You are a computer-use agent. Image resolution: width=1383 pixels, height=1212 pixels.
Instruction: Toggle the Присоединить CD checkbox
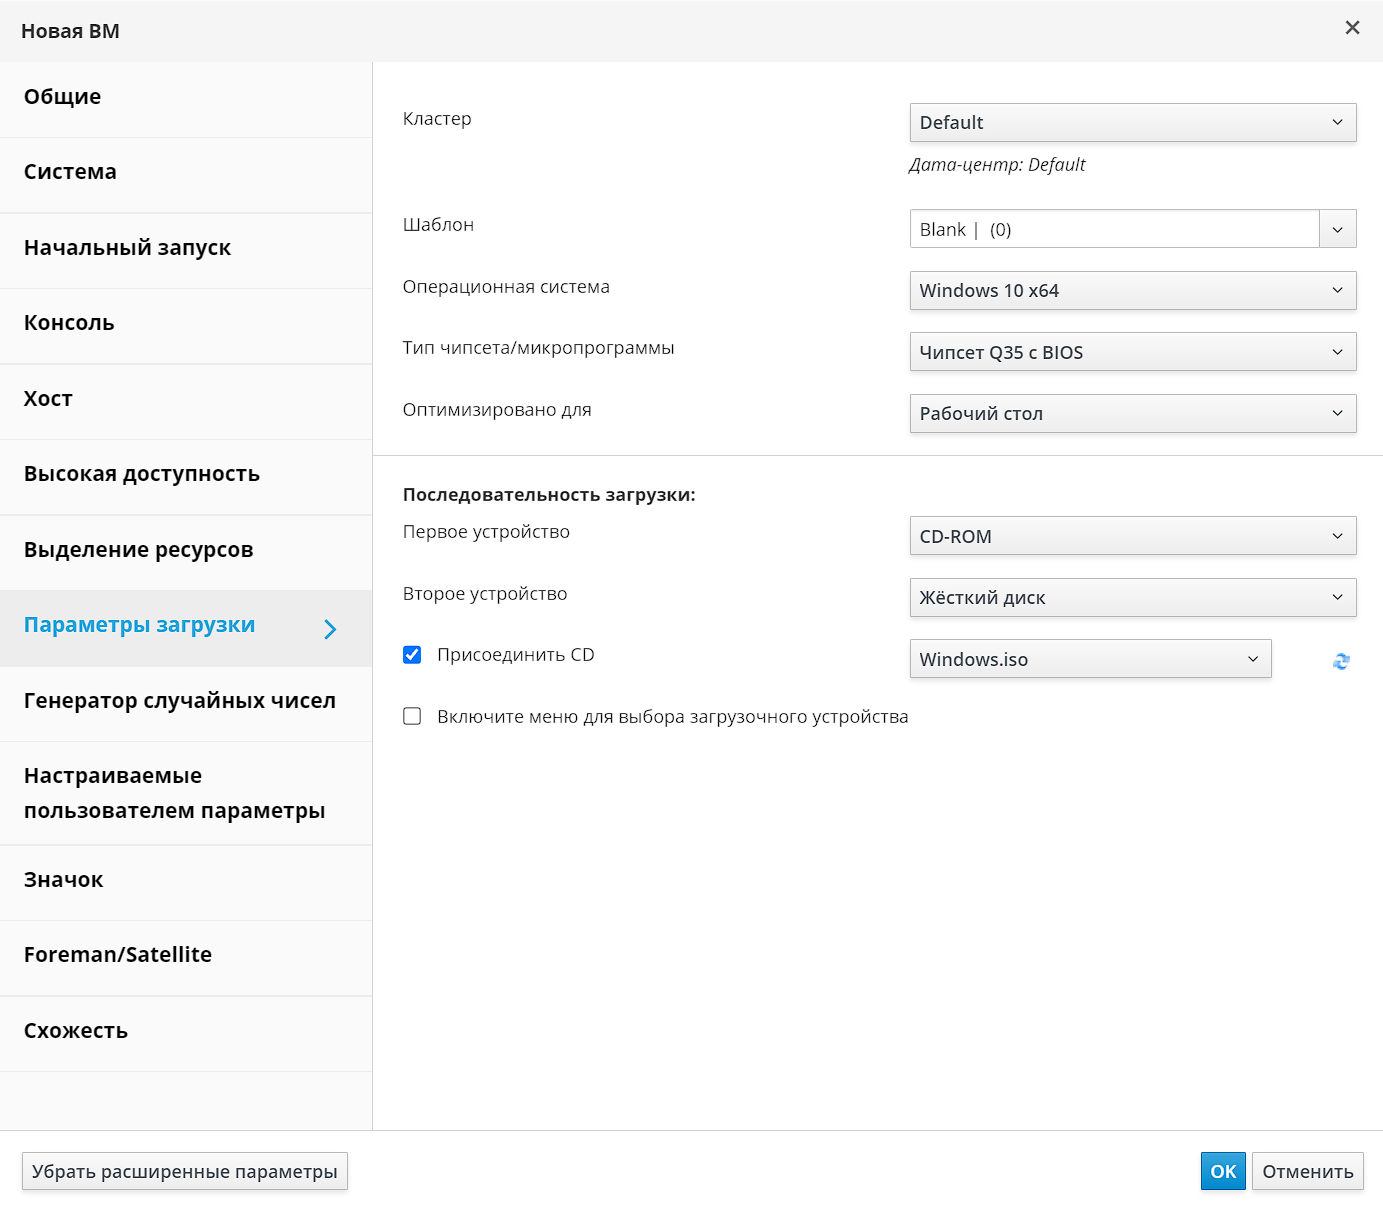pyautogui.click(x=412, y=655)
